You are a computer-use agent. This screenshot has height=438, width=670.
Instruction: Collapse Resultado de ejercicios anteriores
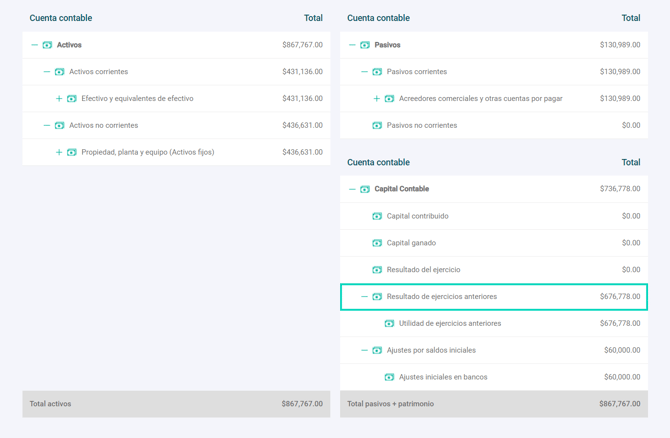point(364,297)
